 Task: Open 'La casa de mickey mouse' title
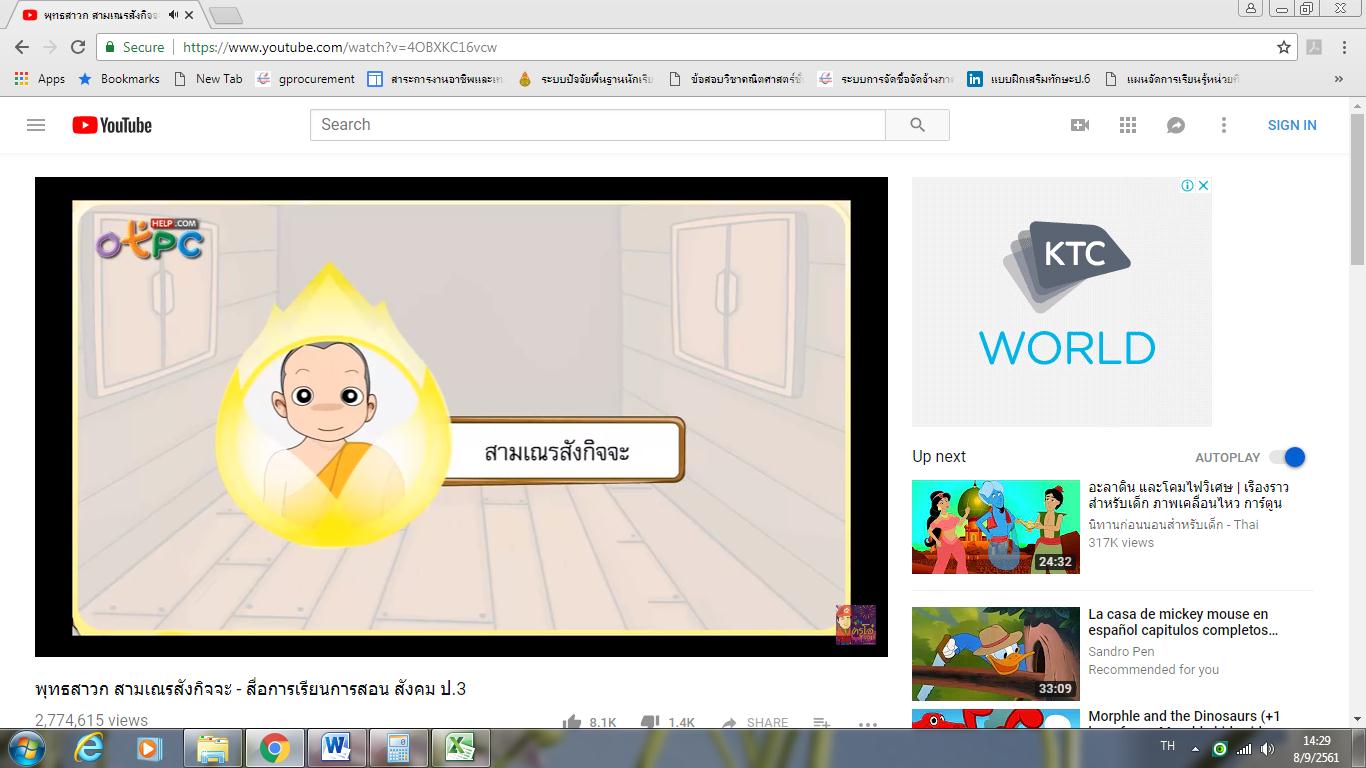coord(1183,622)
